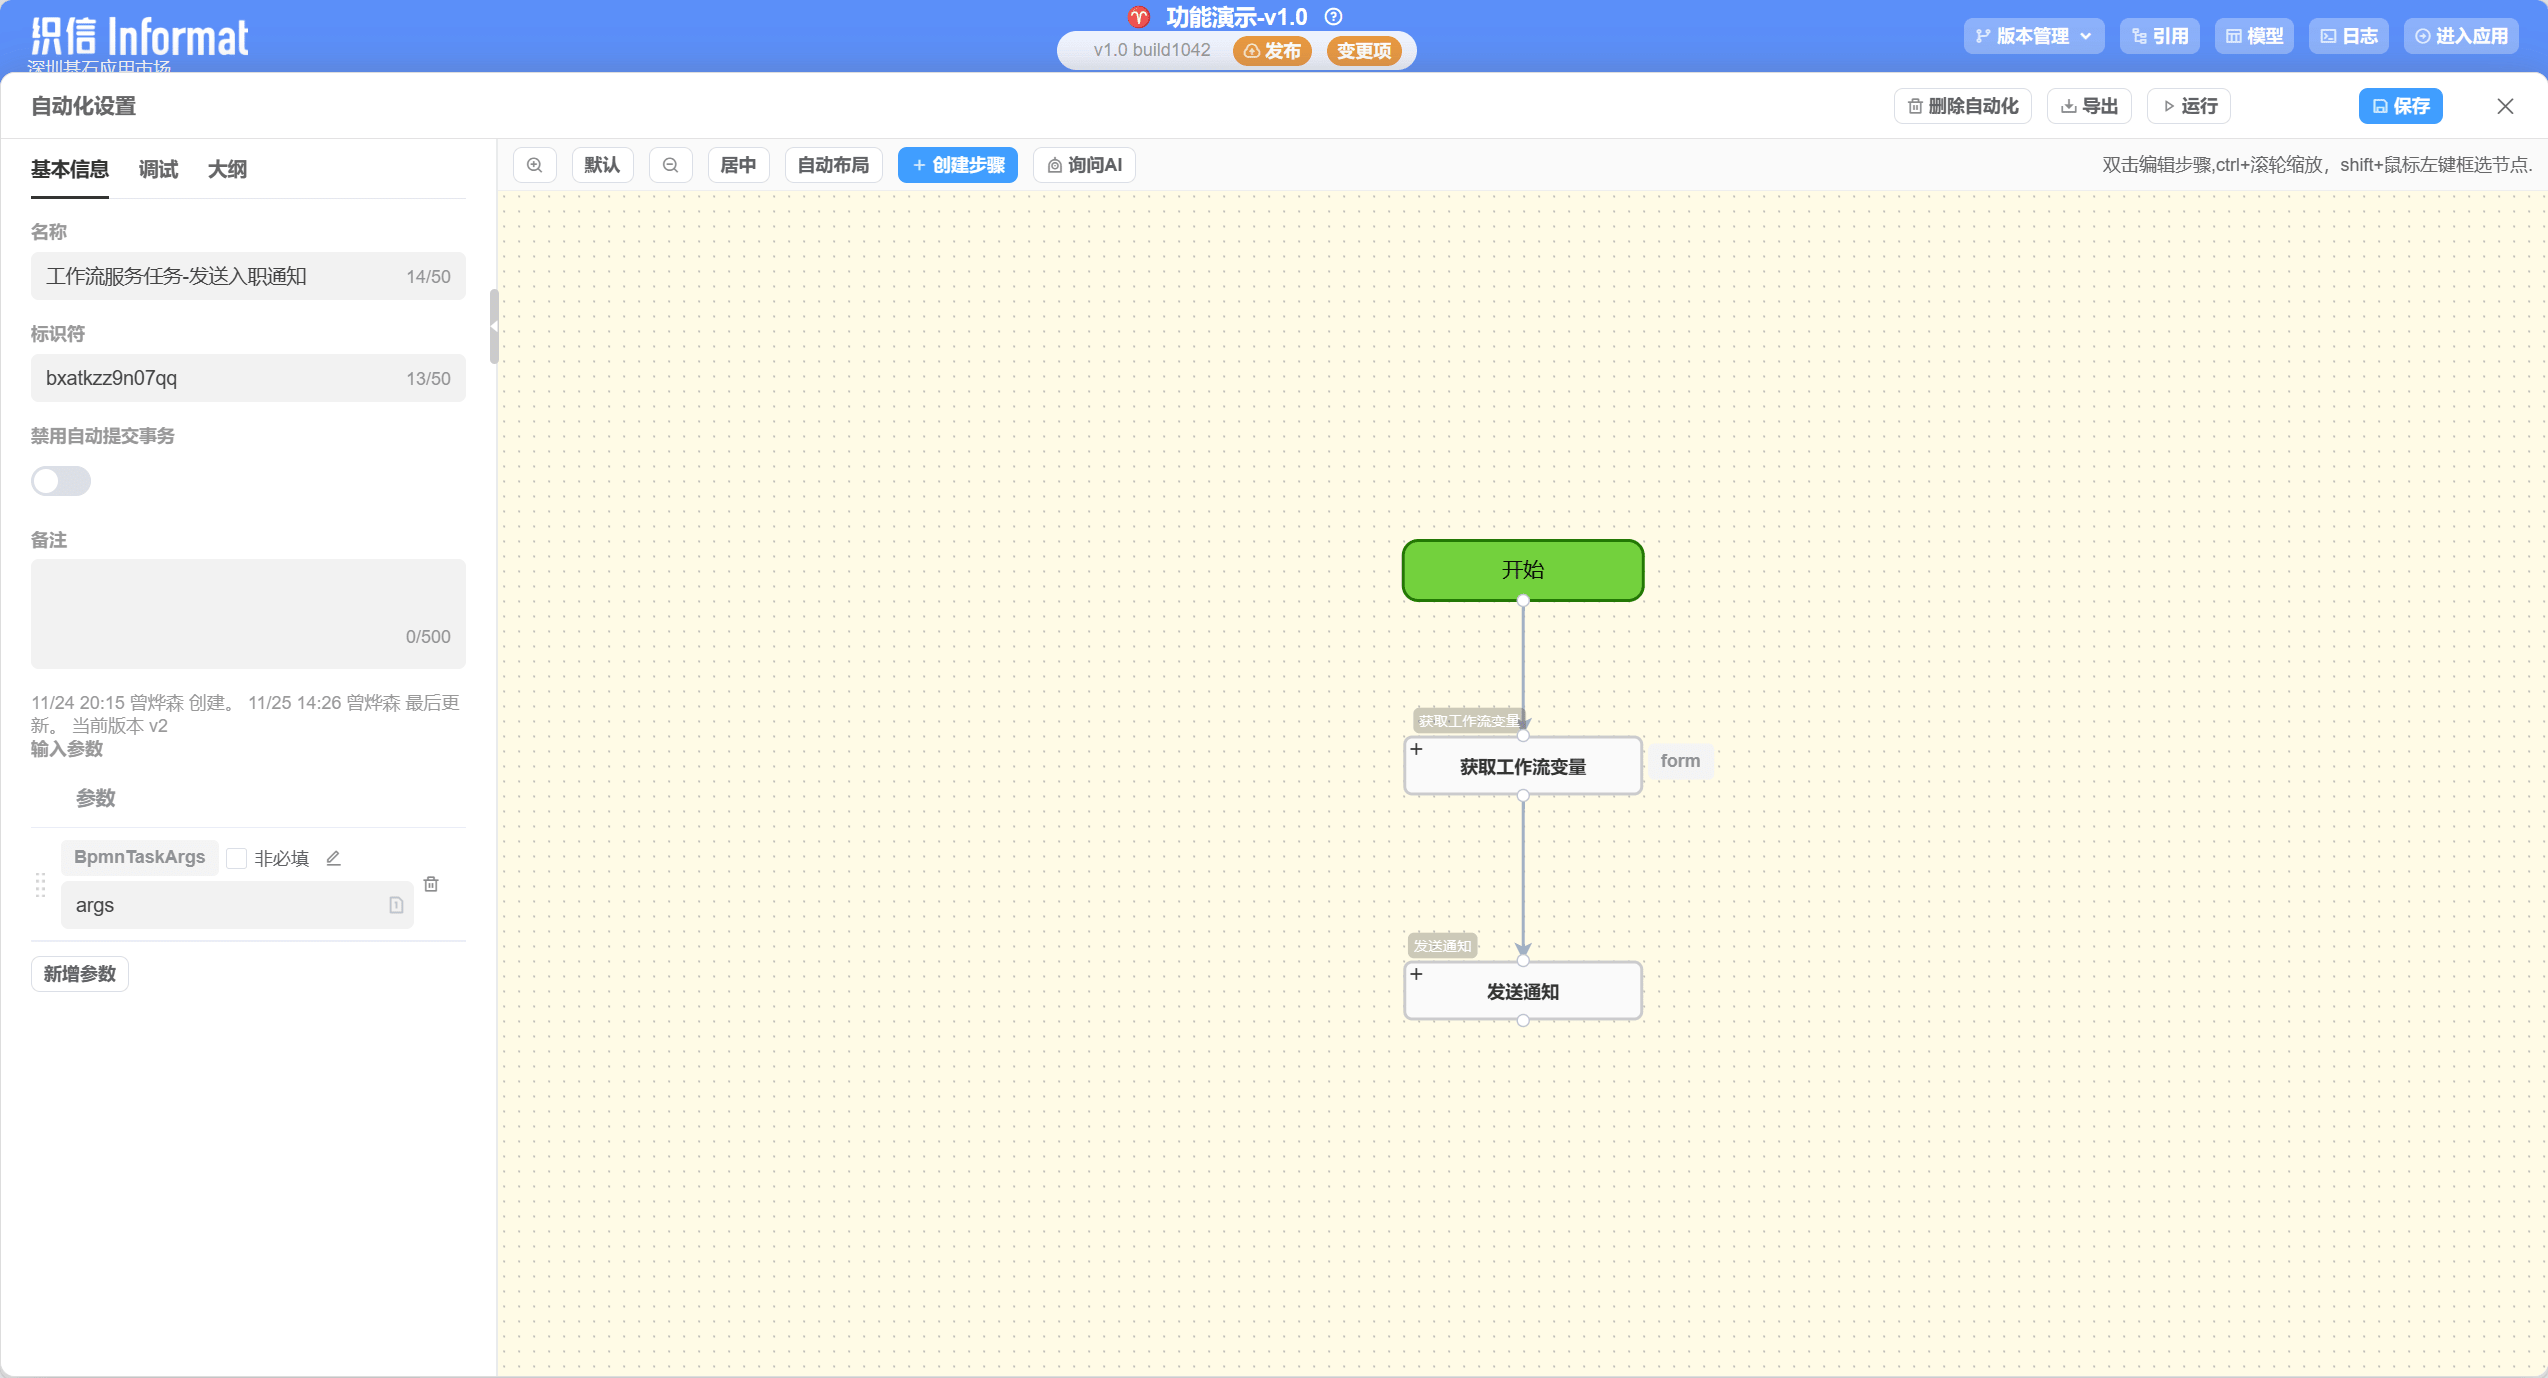
Task: Click the help icon beside 功能演示-v1.0
Action: pos(1333,17)
